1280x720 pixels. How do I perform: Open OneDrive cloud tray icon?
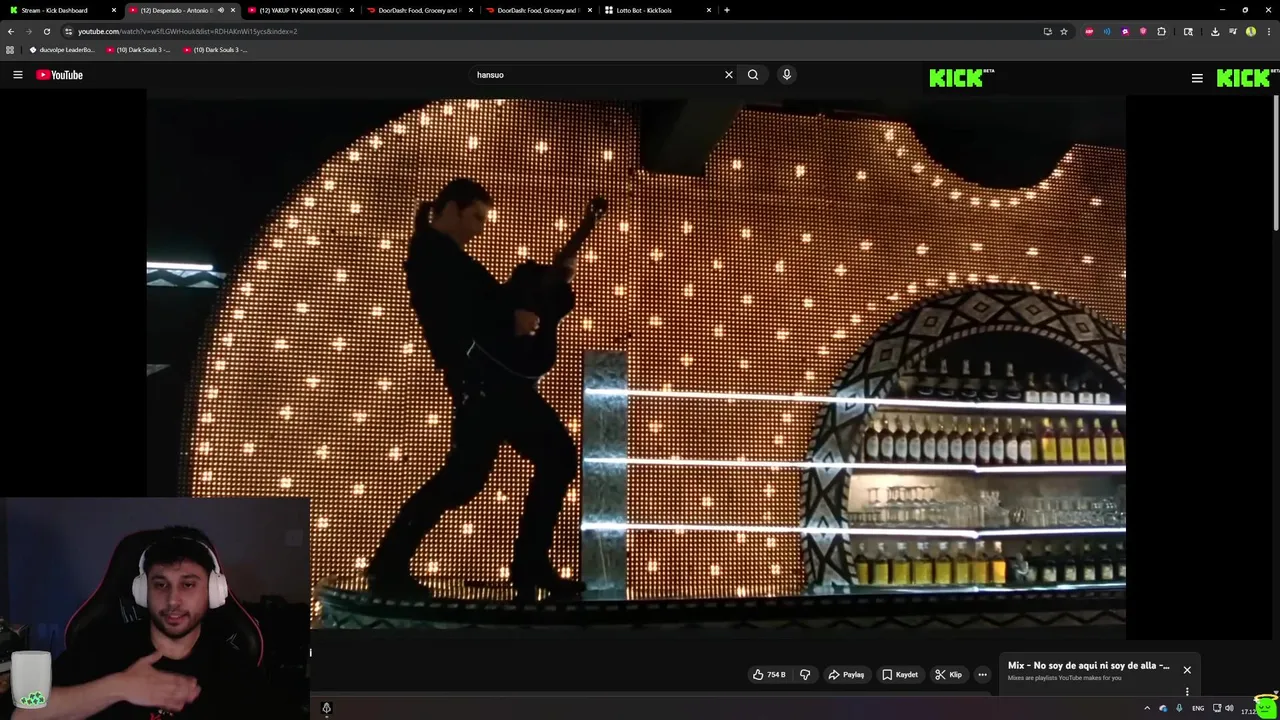point(1163,708)
